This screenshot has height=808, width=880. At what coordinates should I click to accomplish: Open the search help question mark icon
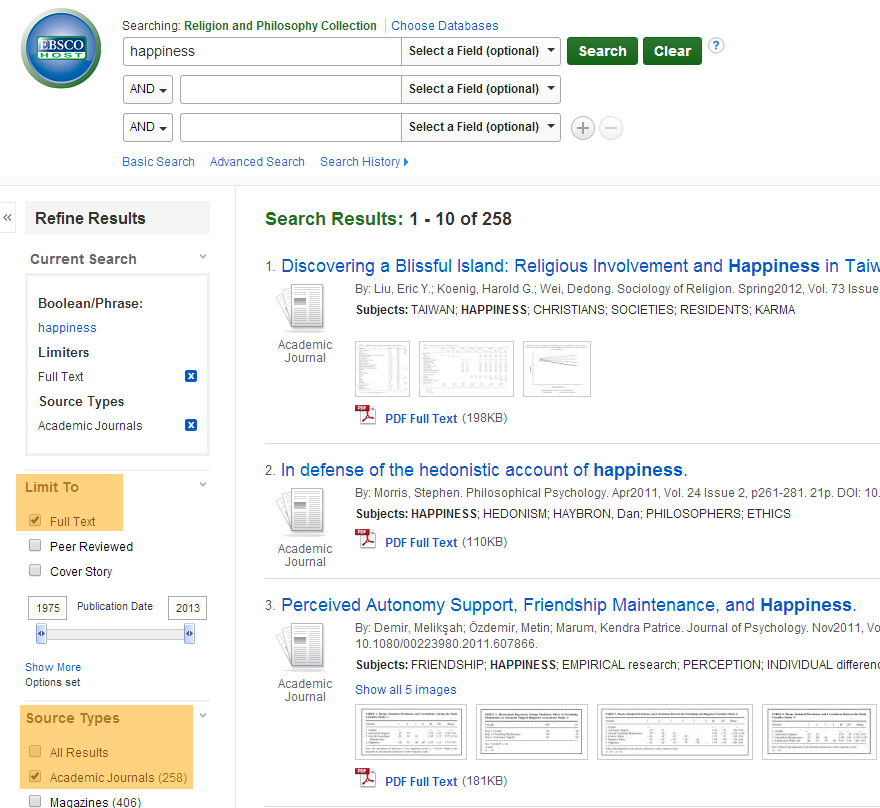click(716, 45)
